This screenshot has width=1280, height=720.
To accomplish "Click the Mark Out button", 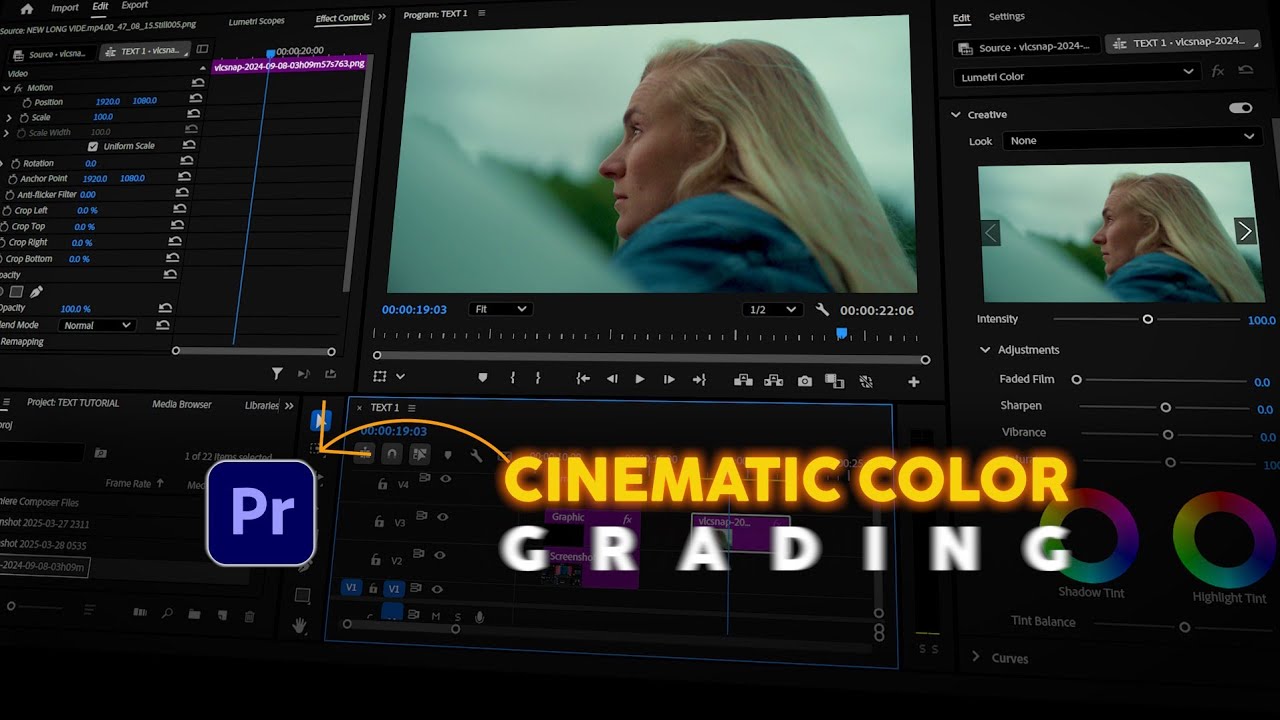I will pyautogui.click(x=538, y=379).
